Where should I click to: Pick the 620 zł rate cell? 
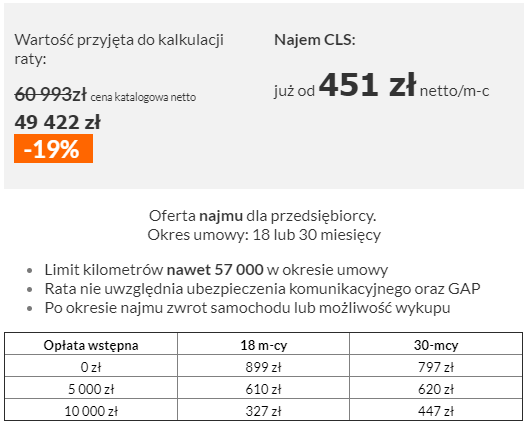click(x=436, y=389)
